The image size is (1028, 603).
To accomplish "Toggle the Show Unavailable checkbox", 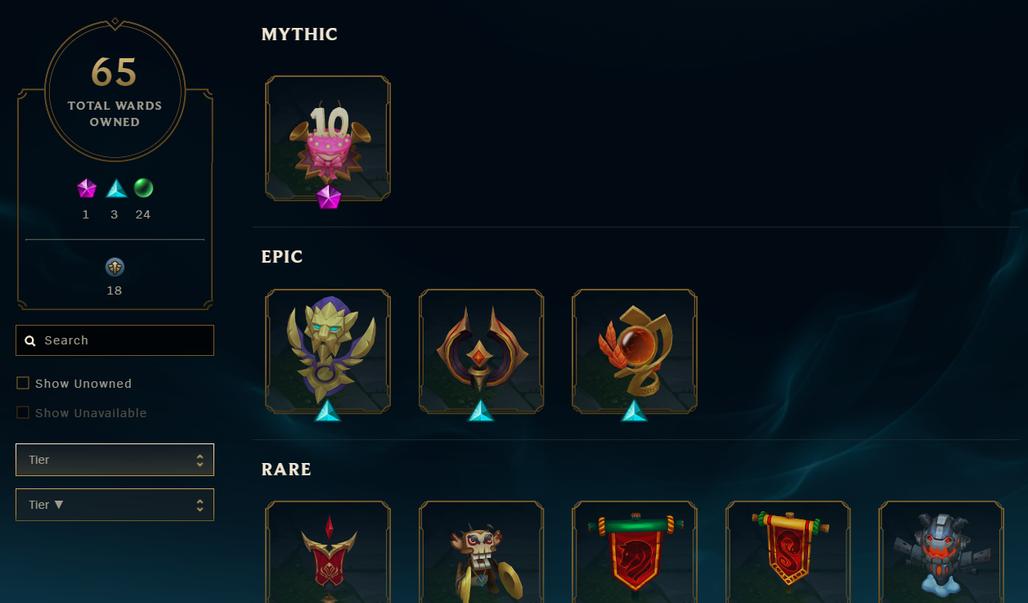I will (x=23, y=412).
